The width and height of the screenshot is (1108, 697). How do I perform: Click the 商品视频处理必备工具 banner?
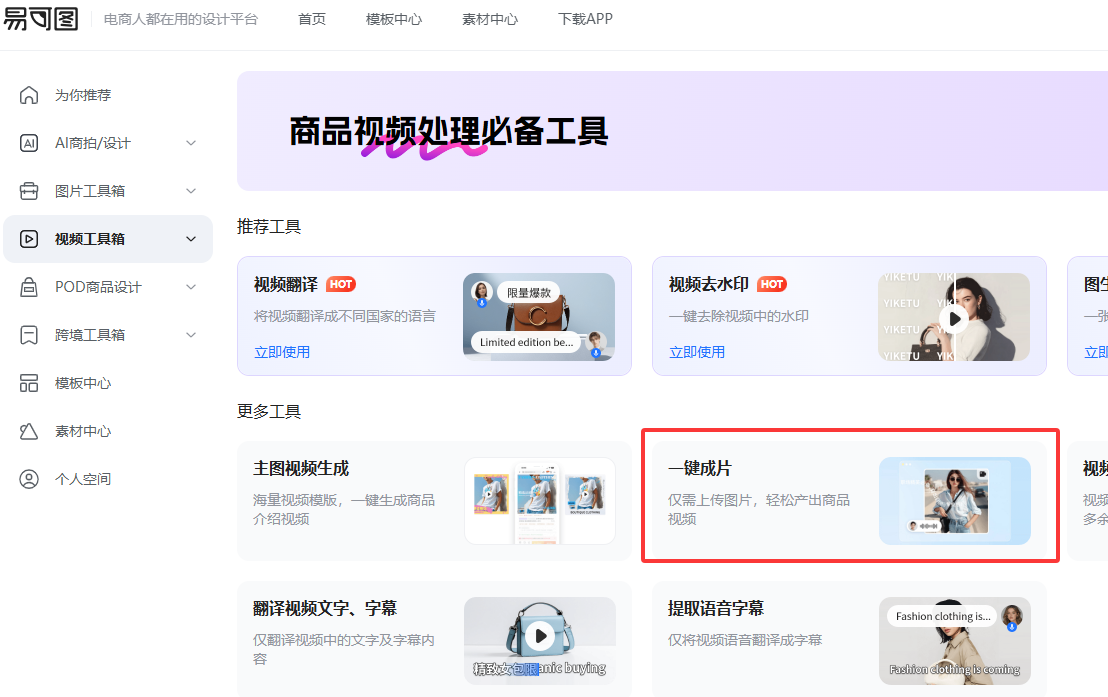672,131
